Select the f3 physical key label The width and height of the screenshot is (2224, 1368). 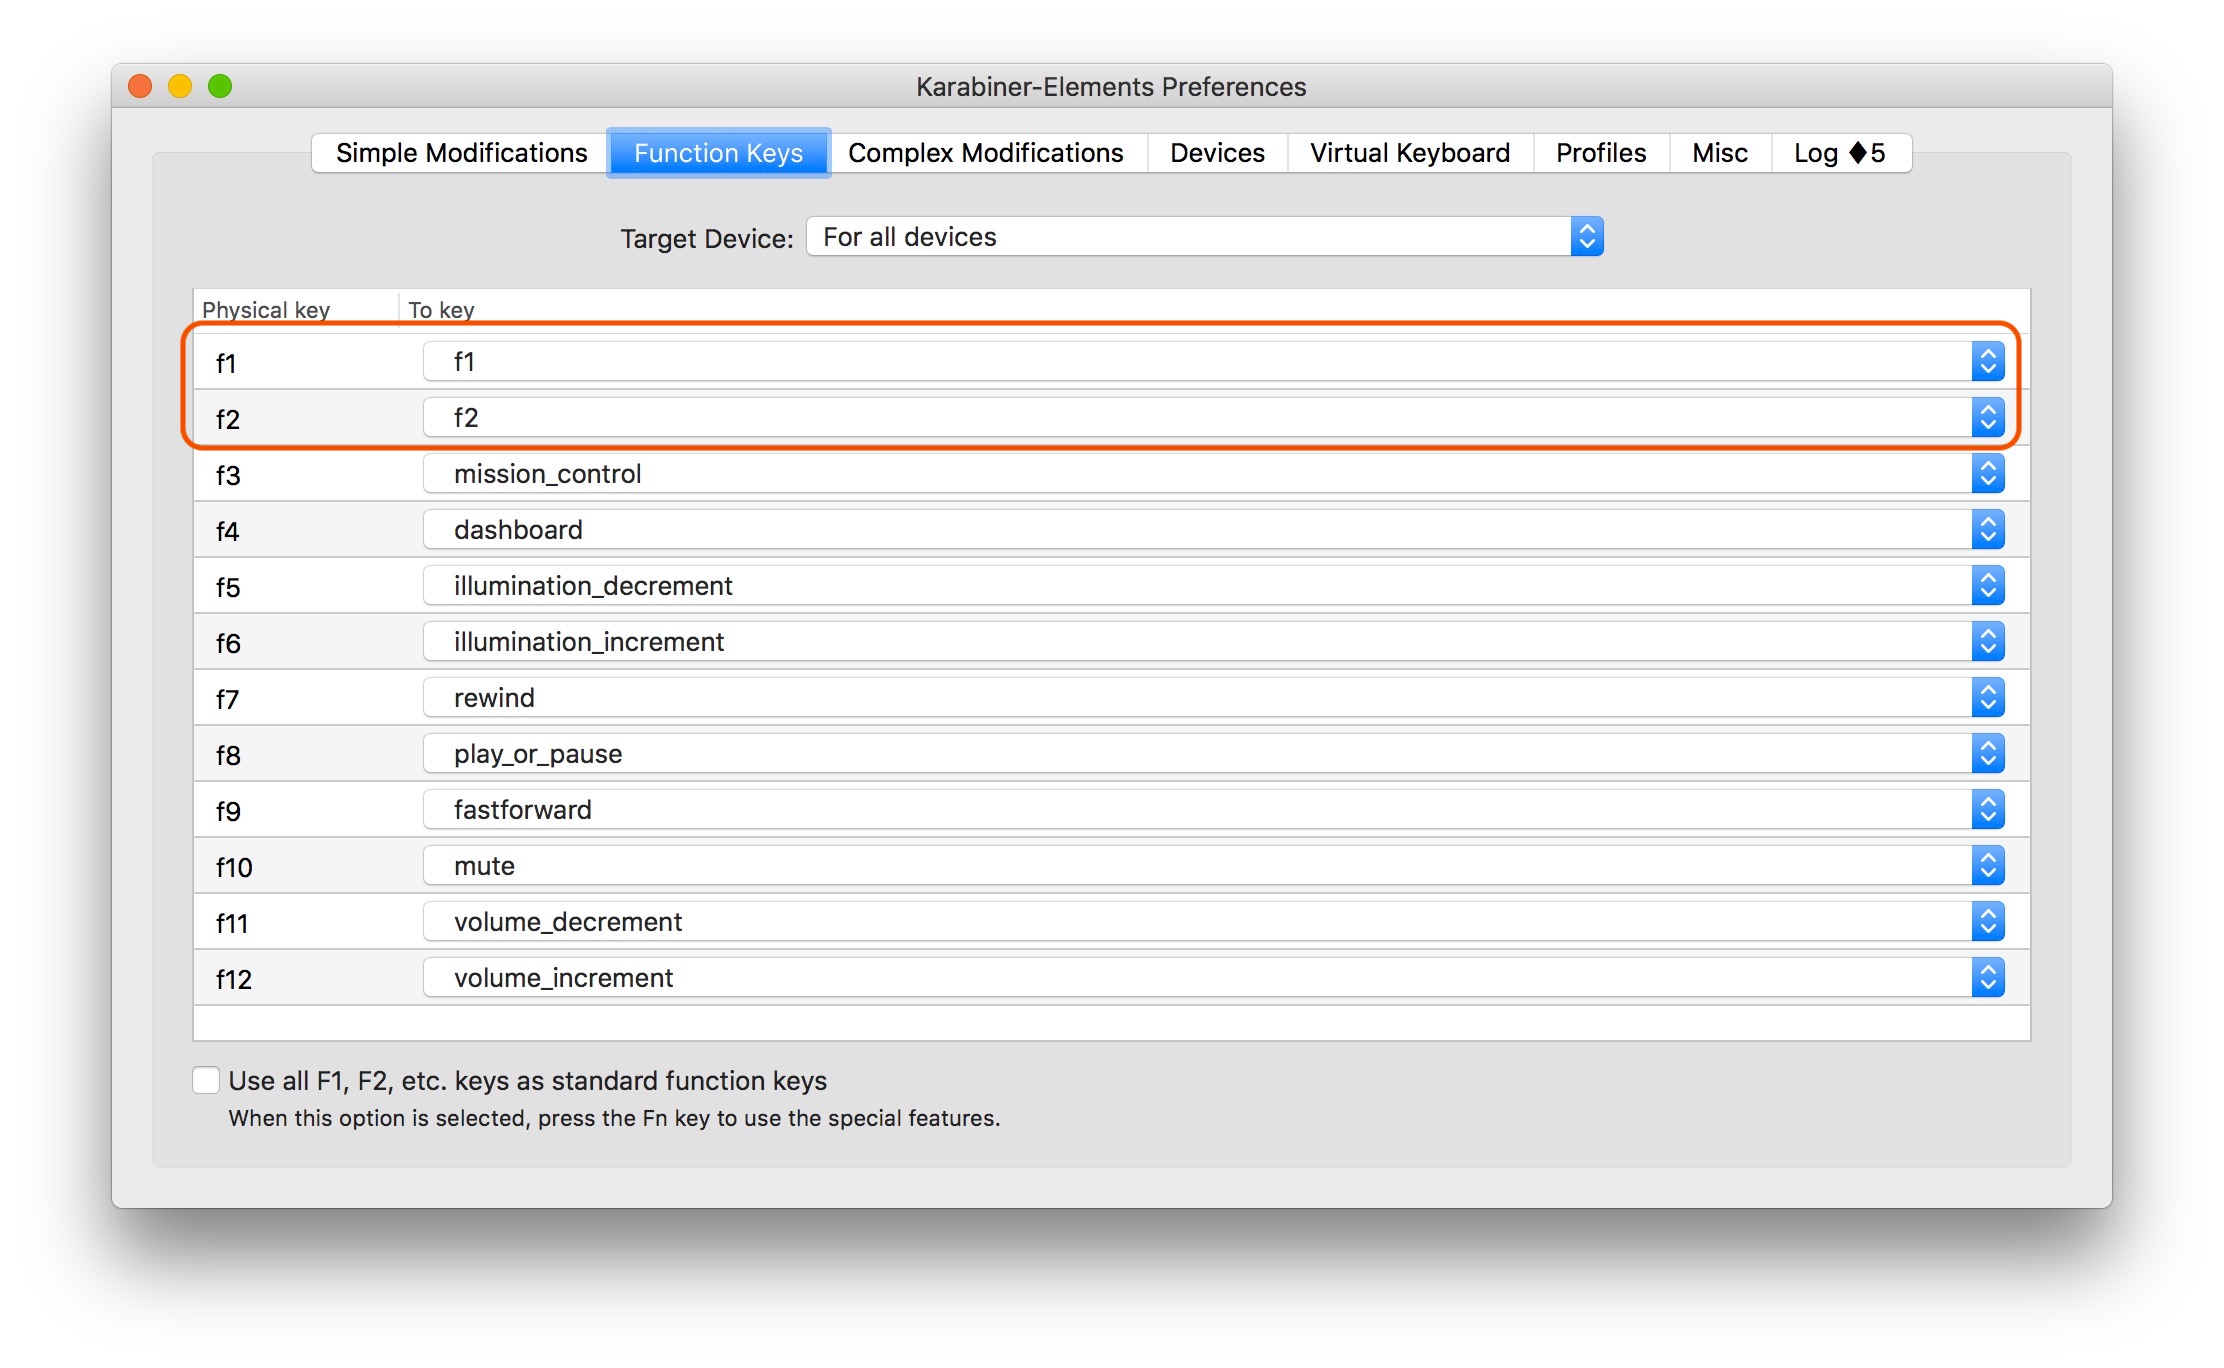click(x=228, y=475)
